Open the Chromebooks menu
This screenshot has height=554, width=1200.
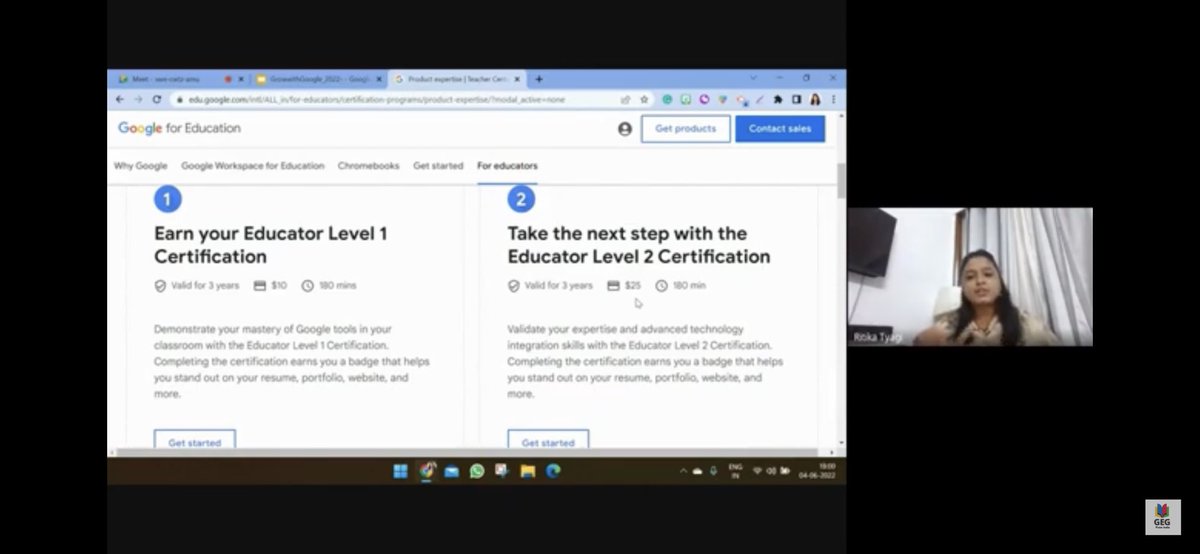click(x=368, y=166)
